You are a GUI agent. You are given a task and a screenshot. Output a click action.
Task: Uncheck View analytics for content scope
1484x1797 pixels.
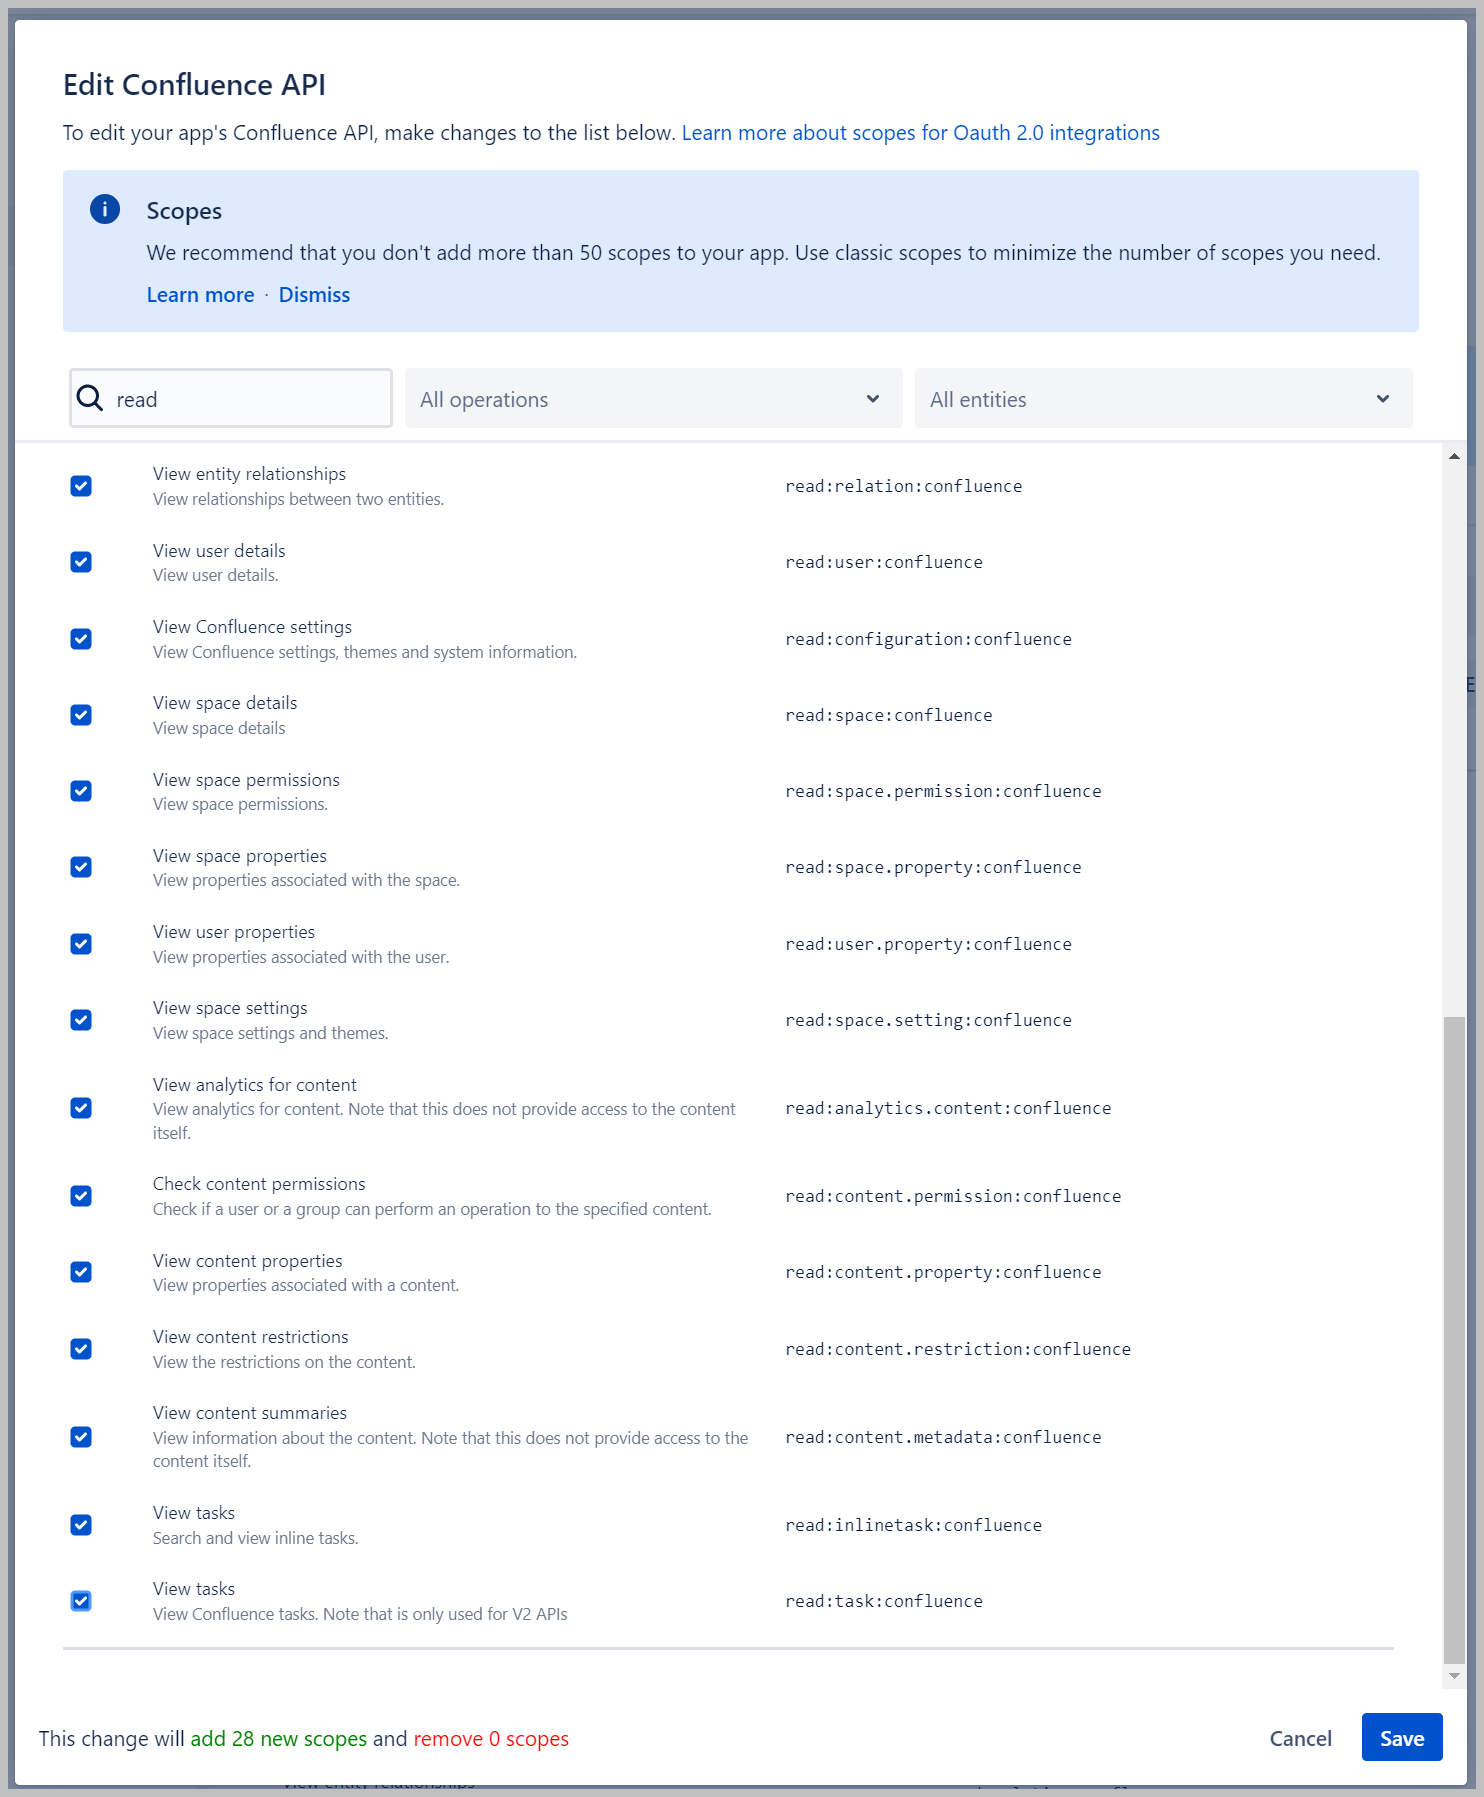click(81, 1108)
